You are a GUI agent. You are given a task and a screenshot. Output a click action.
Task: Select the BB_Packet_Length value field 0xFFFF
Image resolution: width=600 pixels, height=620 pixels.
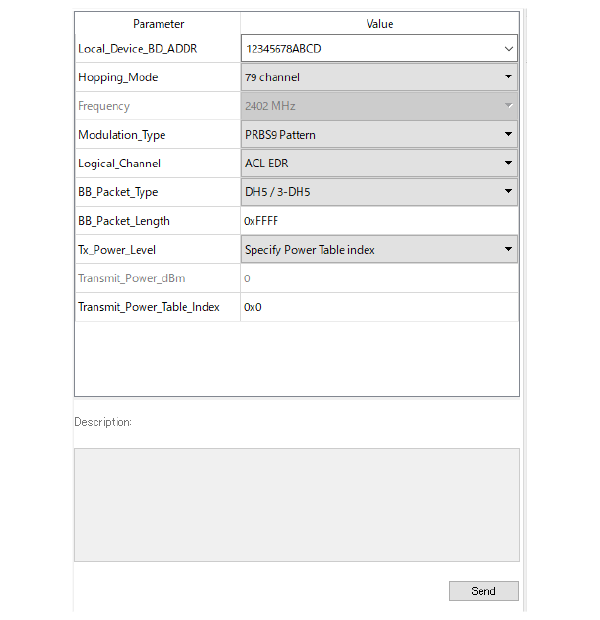point(379,221)
